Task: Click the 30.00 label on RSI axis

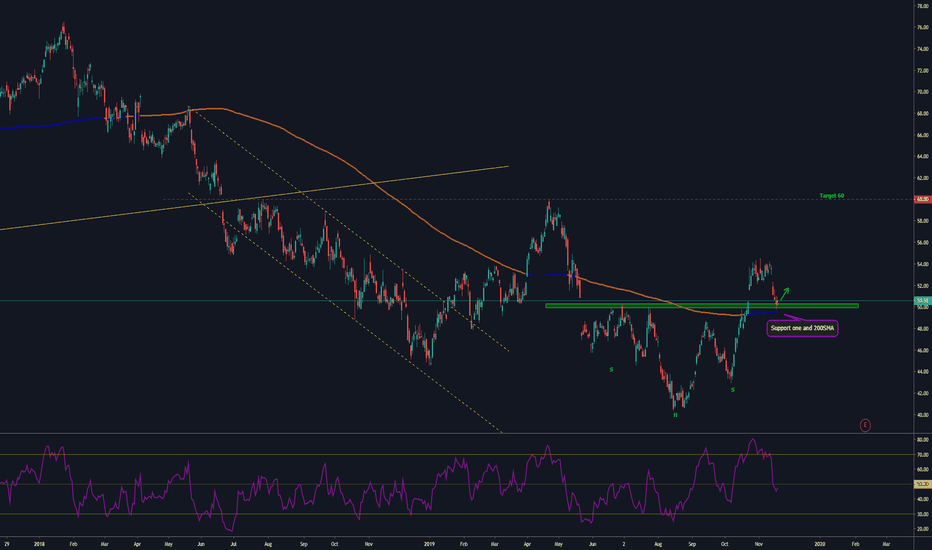Action: pyautogui.click(x=922, y=514)
